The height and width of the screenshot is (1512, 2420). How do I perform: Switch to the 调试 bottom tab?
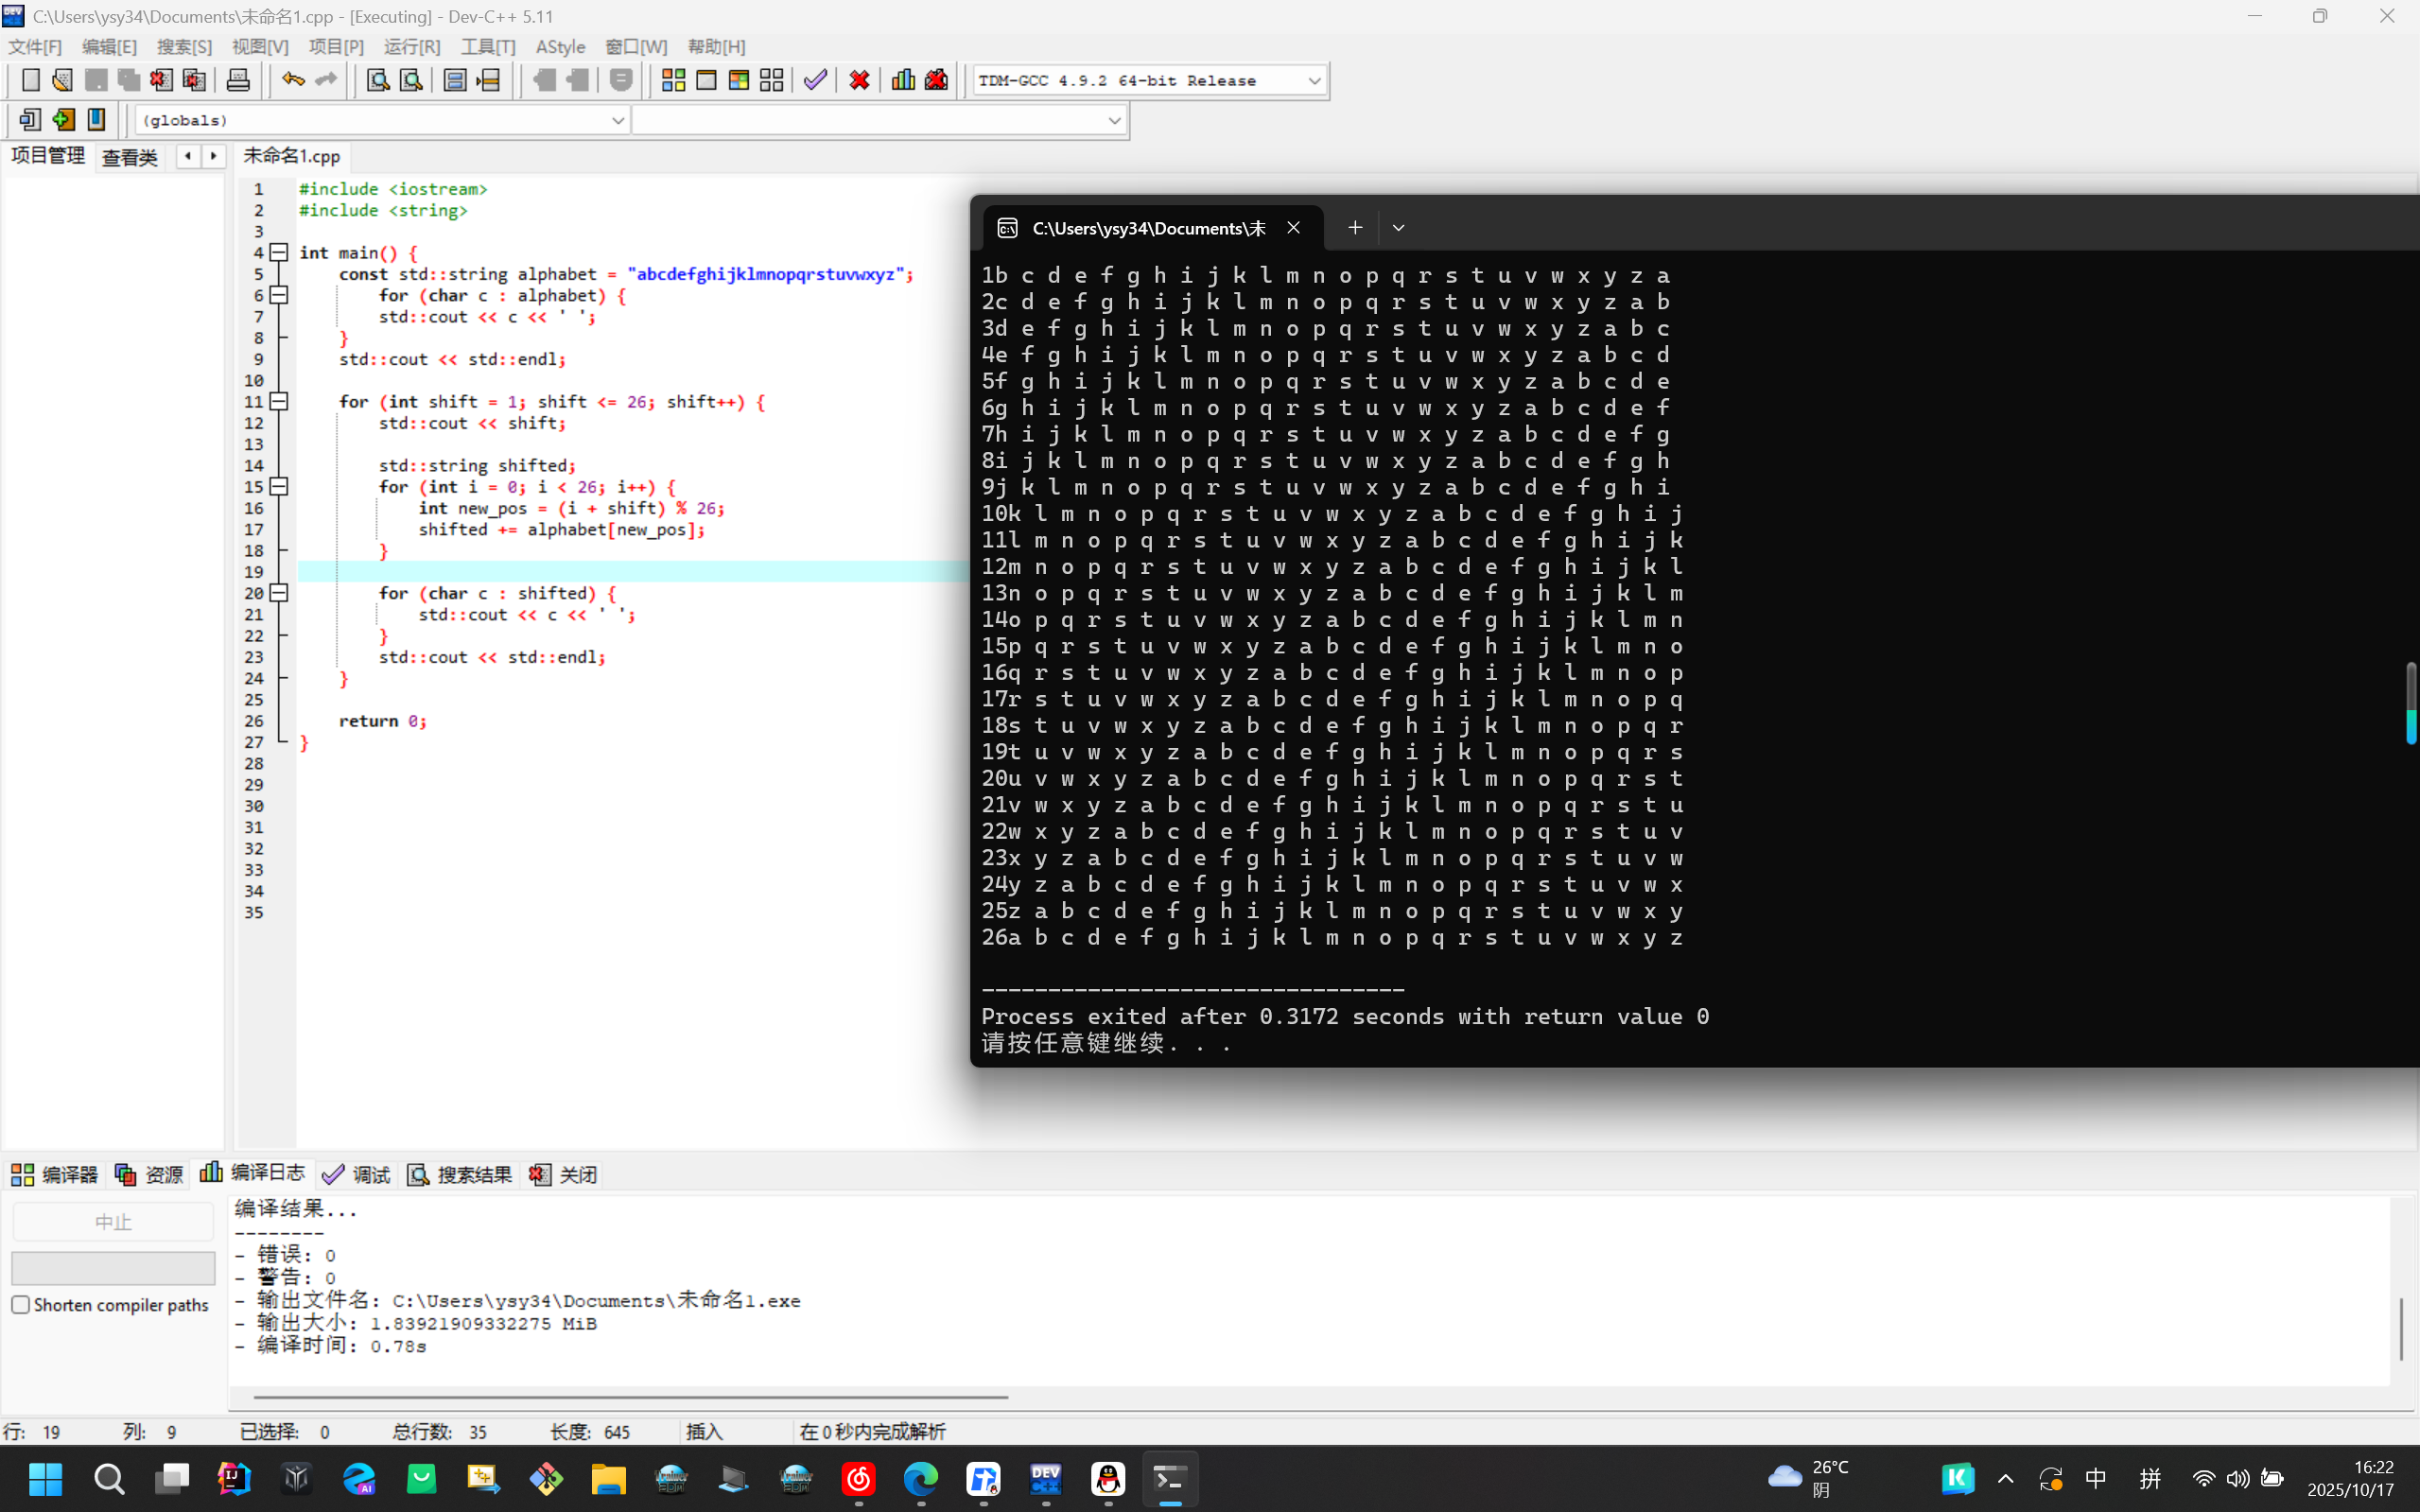pyautogui.click(x=357, y=1174)
